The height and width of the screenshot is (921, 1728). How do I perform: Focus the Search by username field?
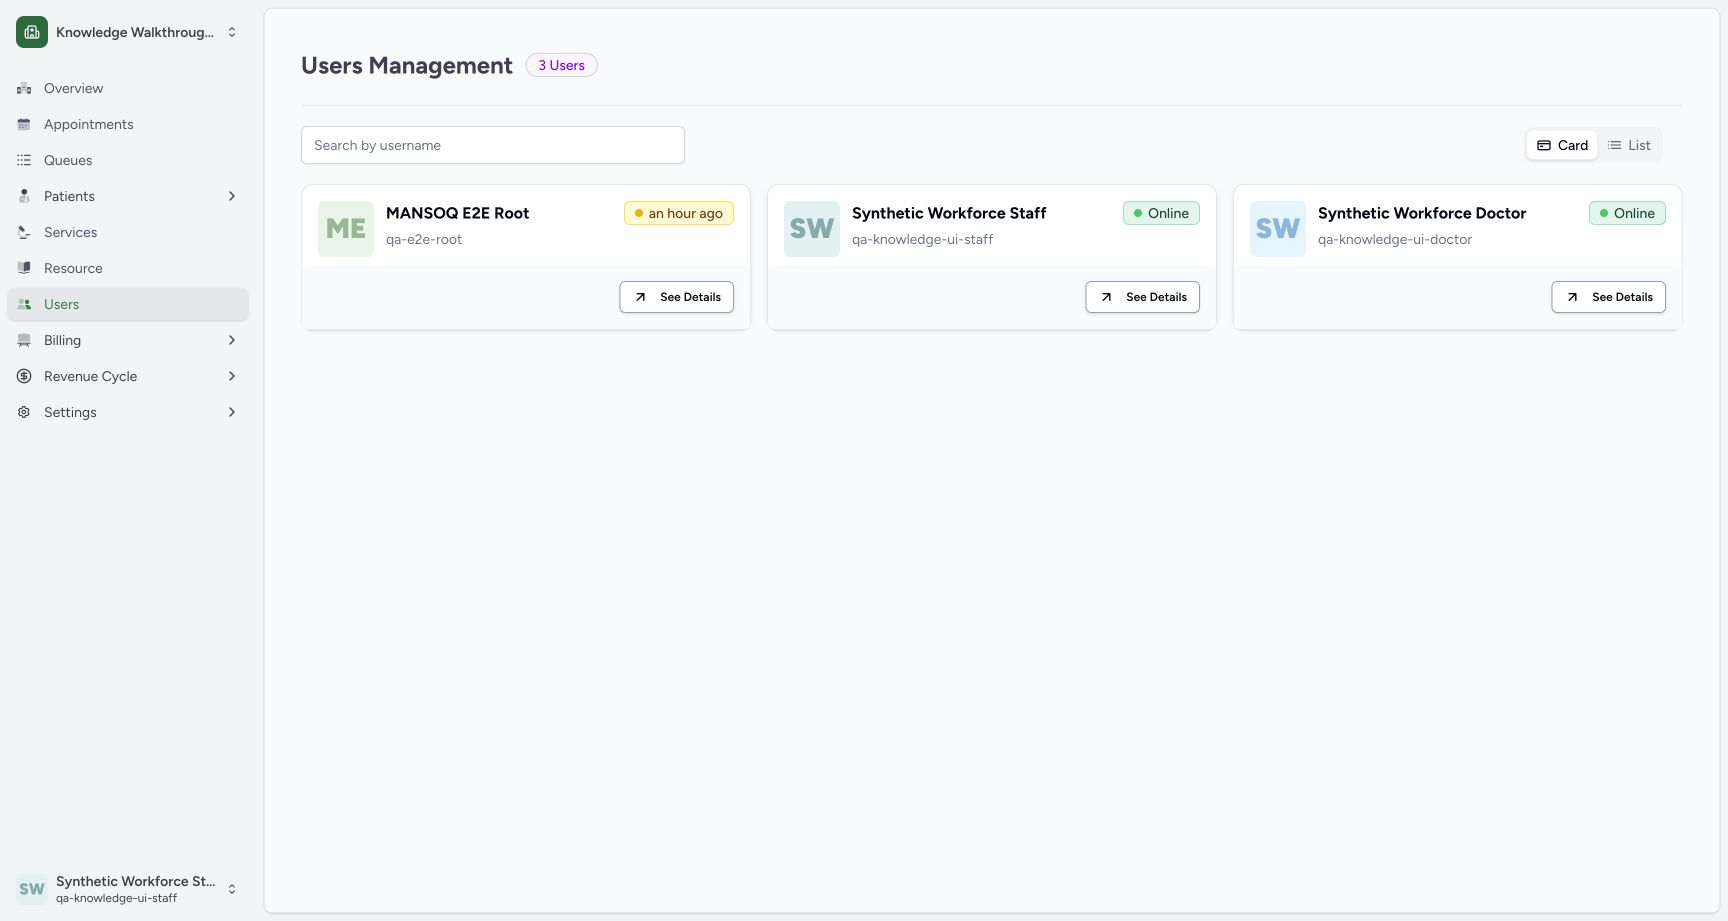coord(493,145)
